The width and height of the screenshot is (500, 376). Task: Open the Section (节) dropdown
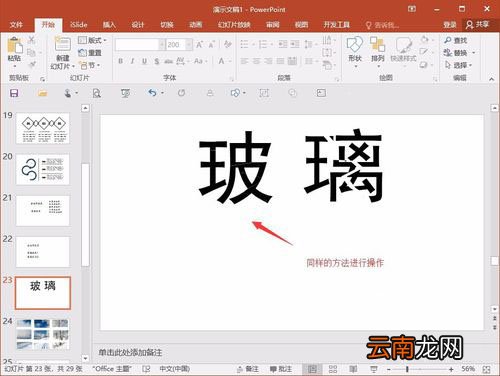point(89,65)
